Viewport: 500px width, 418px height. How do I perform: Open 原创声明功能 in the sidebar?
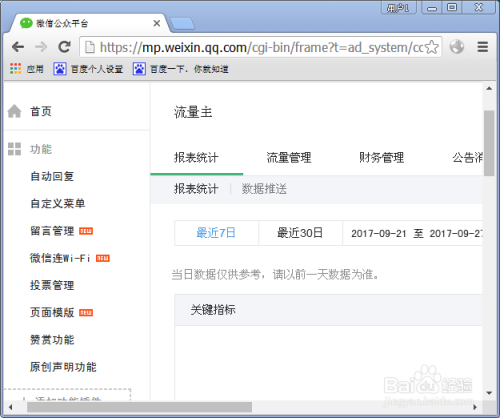pos(63,367)
